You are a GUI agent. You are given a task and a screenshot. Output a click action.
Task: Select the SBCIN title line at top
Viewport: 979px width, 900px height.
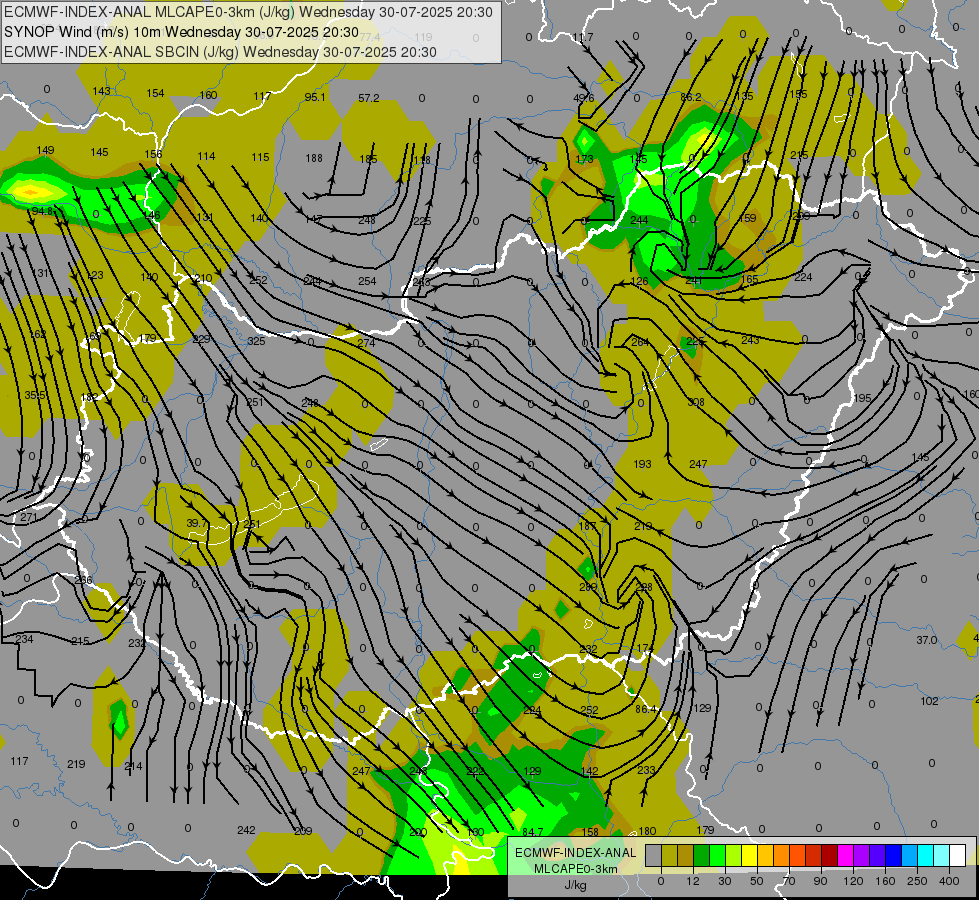click(220, 52)
